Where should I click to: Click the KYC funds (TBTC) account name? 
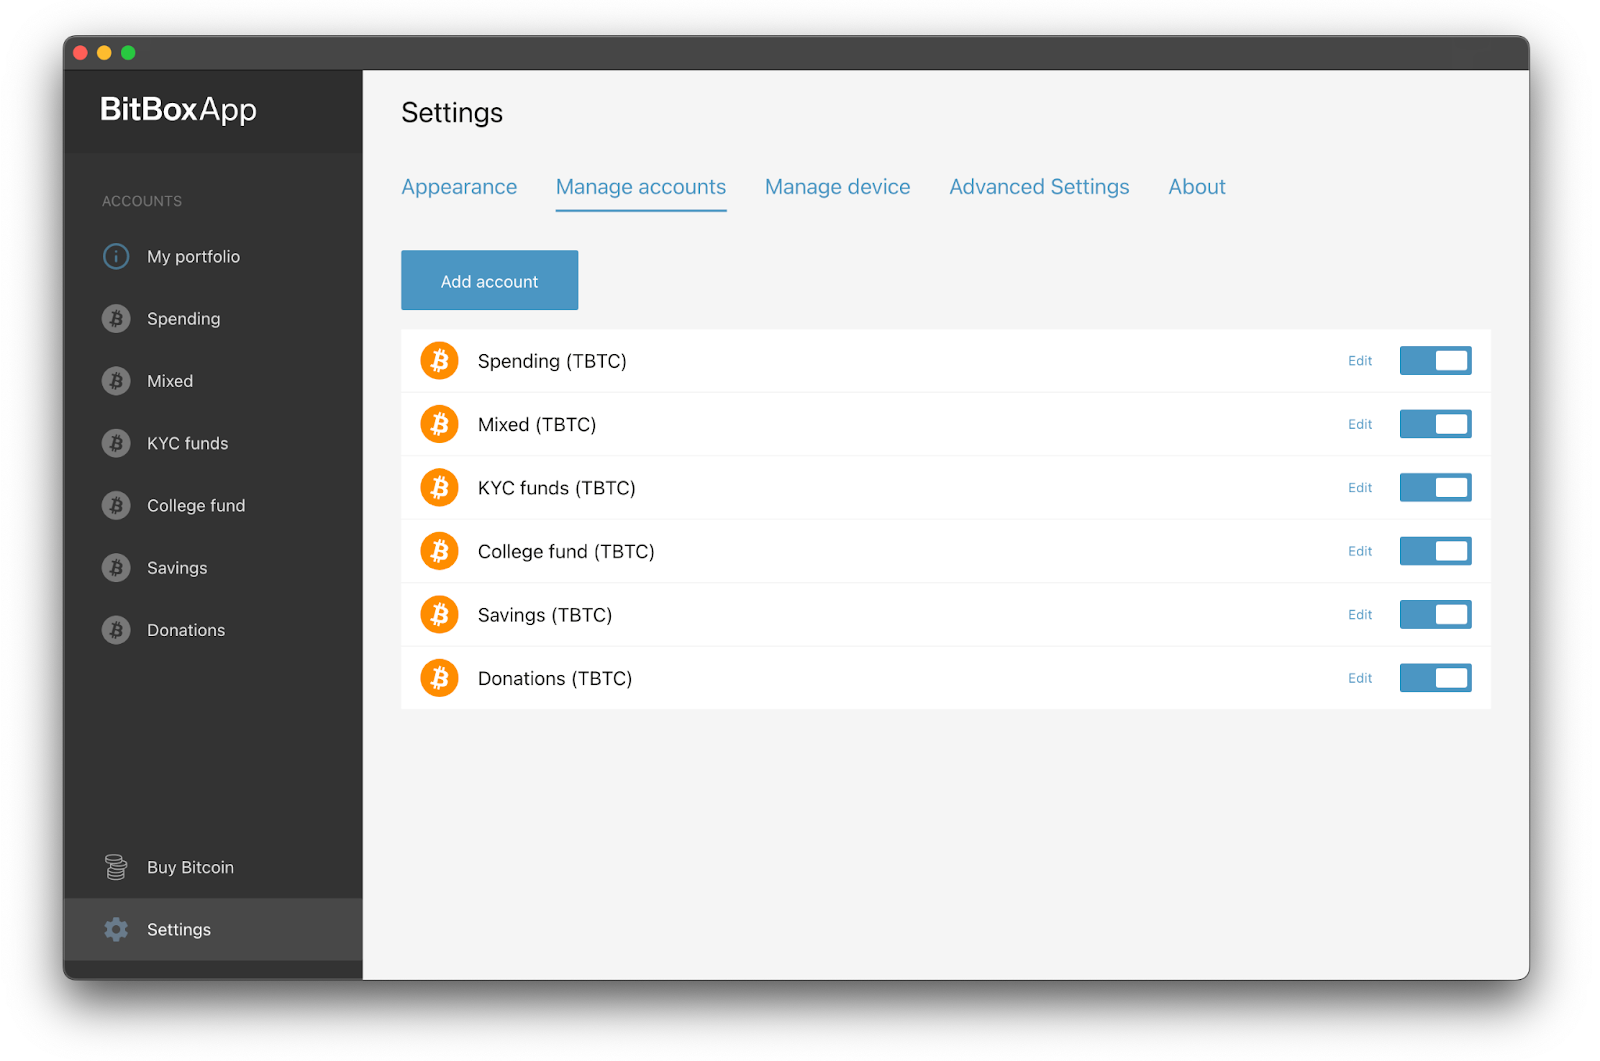click(557, 488)
